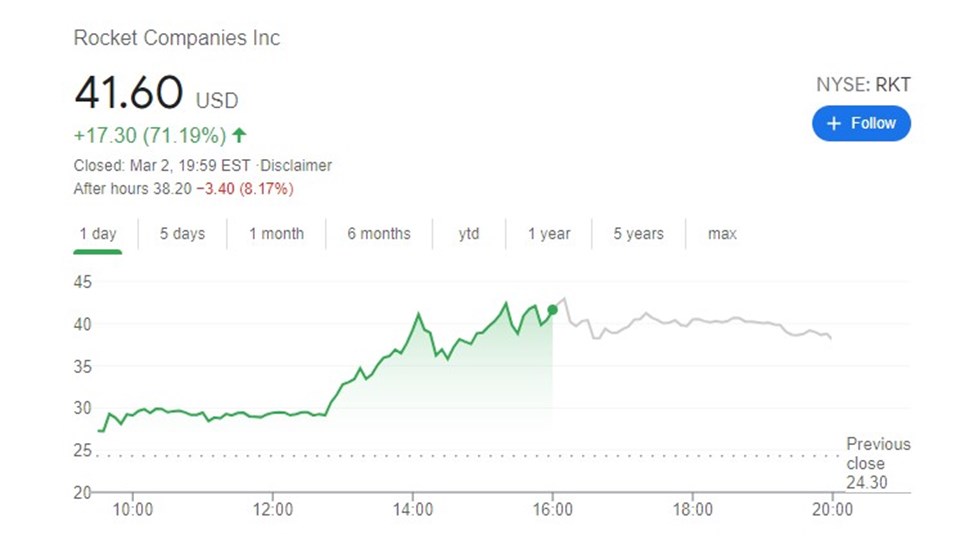Open the 6 months chart tab
This screenshot has width=960, height=536.
click(x=379, y=234)
